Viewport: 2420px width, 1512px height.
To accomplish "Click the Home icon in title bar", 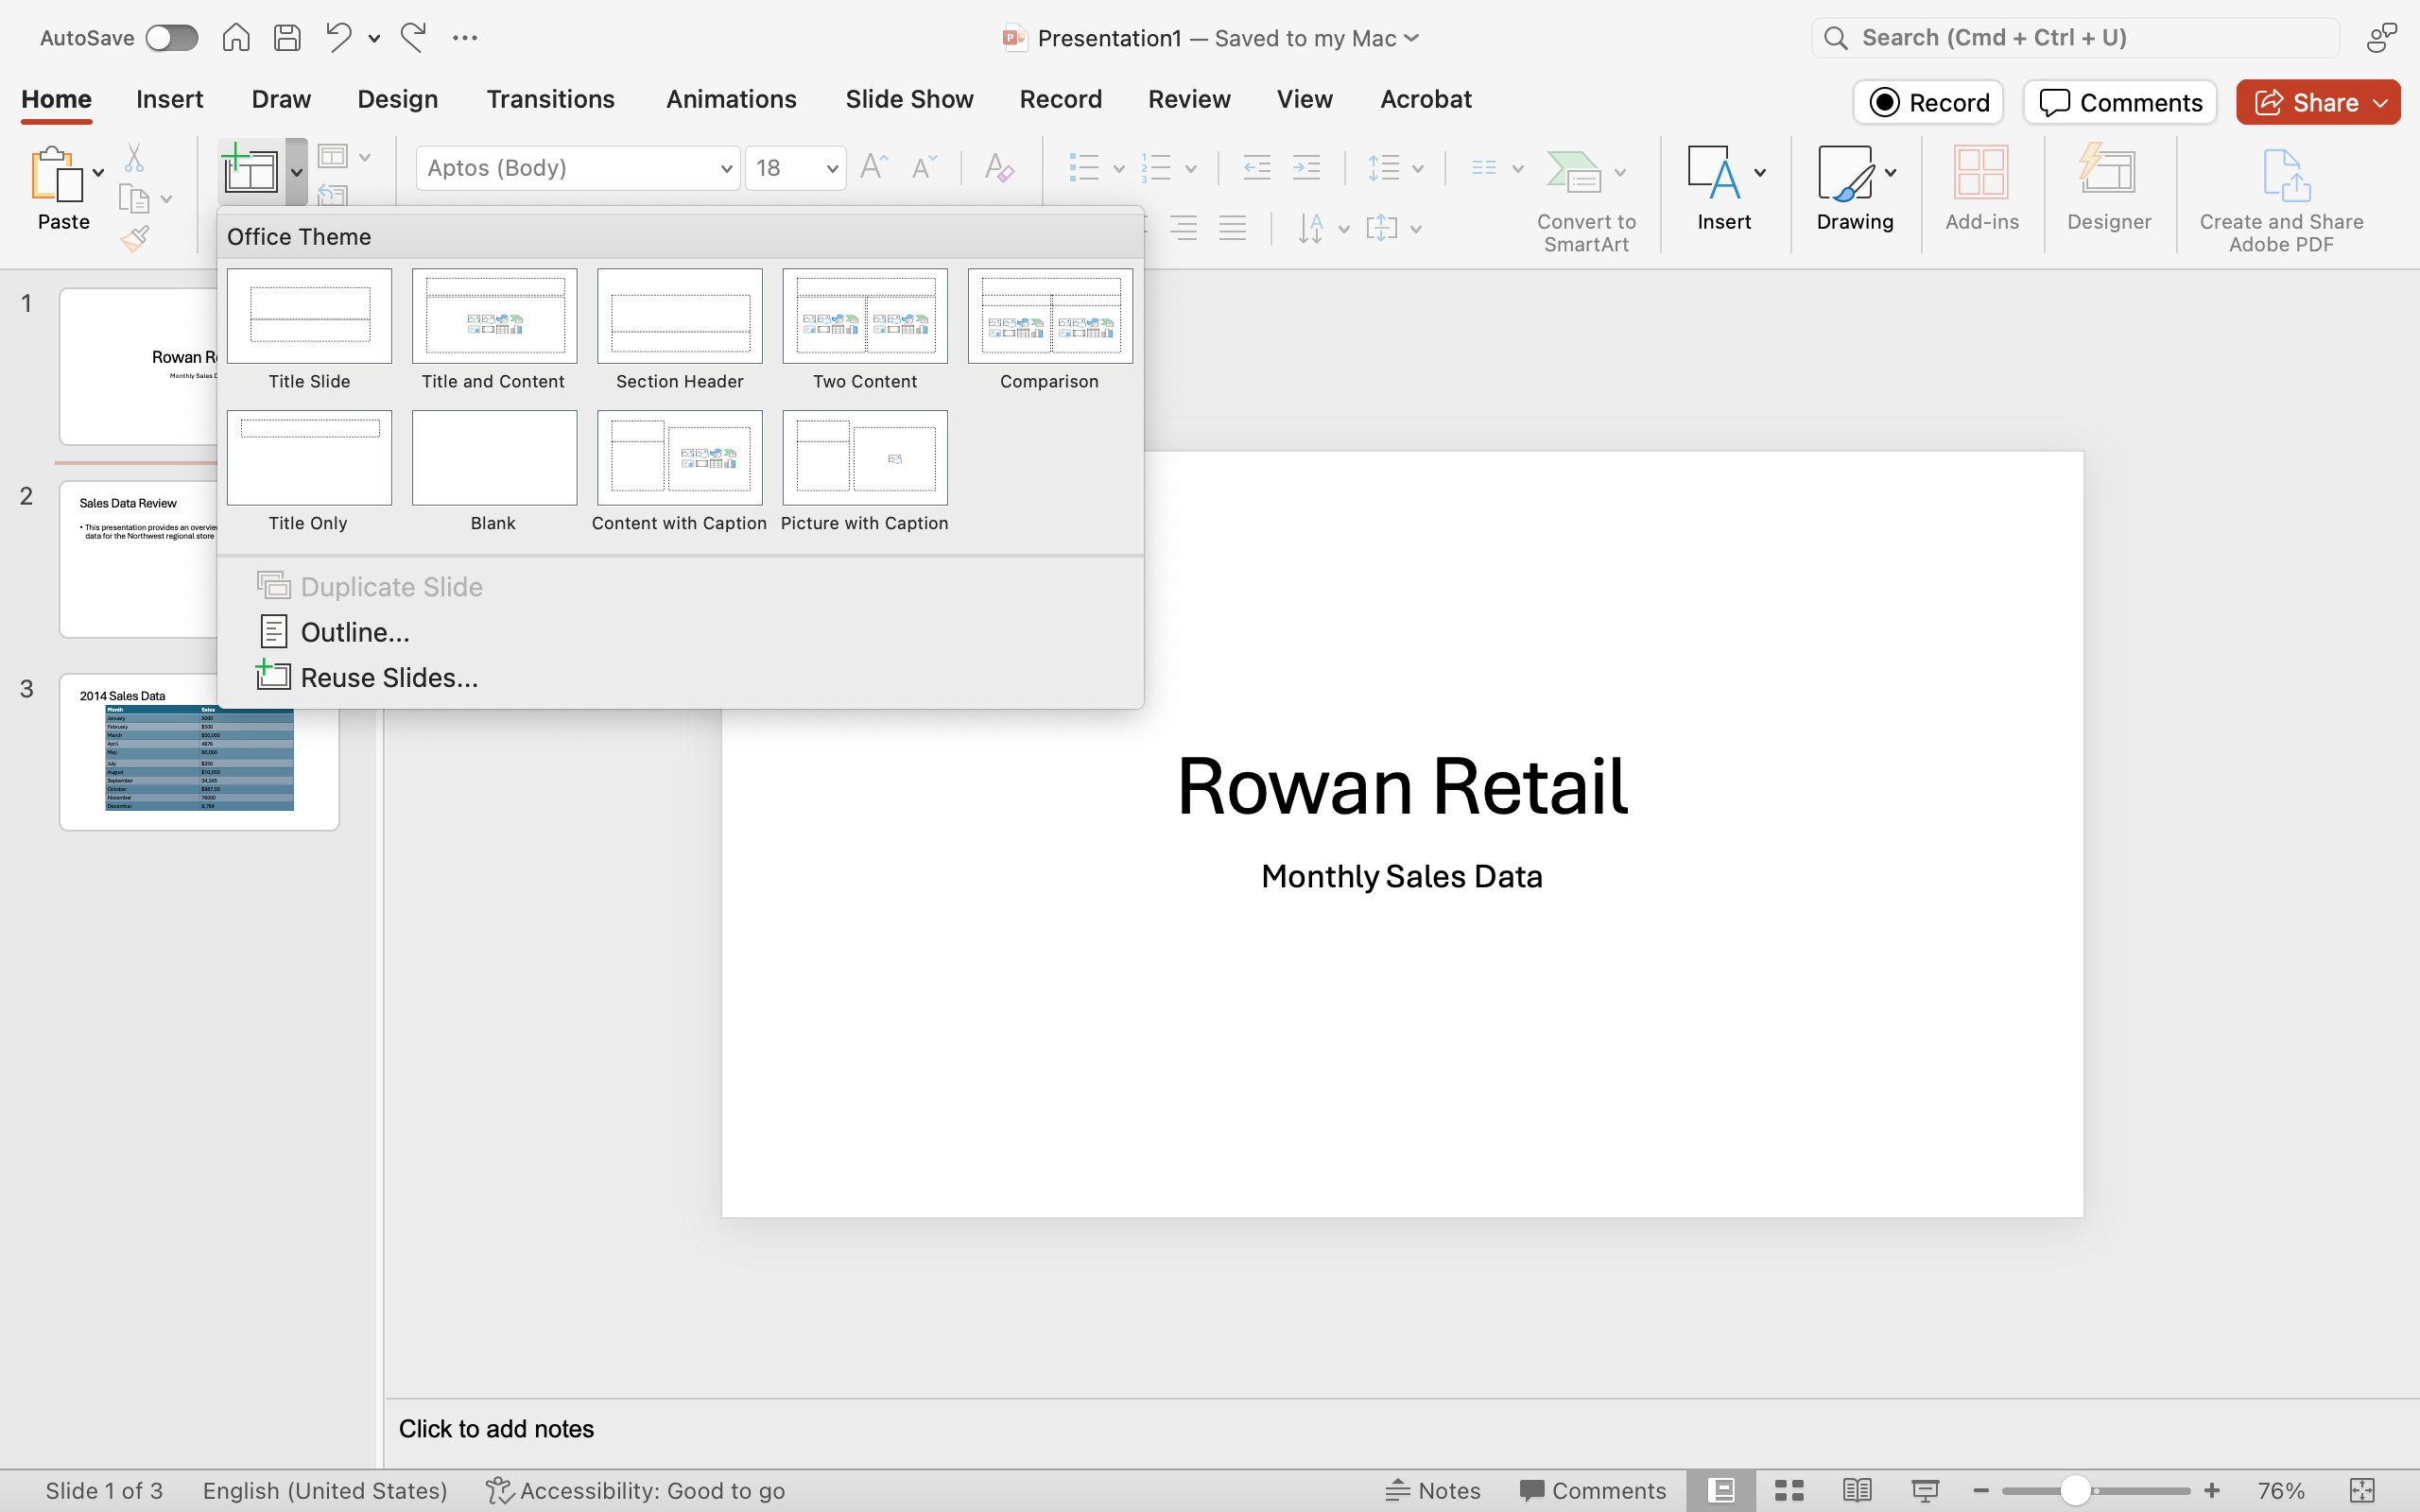I will [x=236, y=38].
